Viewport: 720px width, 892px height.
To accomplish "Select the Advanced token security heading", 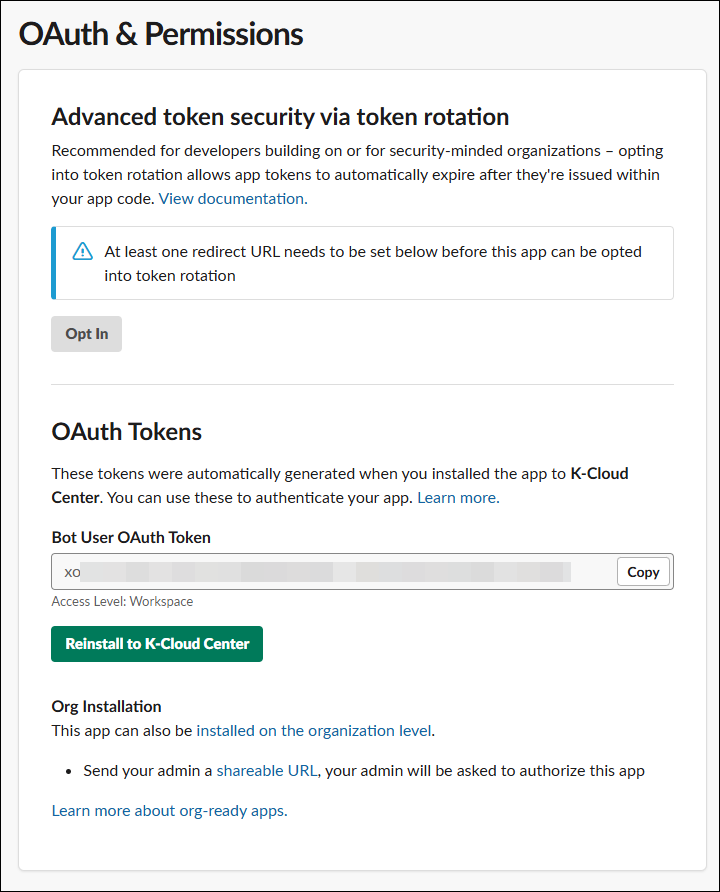I will pyautogui.click(x=280, y=117).
